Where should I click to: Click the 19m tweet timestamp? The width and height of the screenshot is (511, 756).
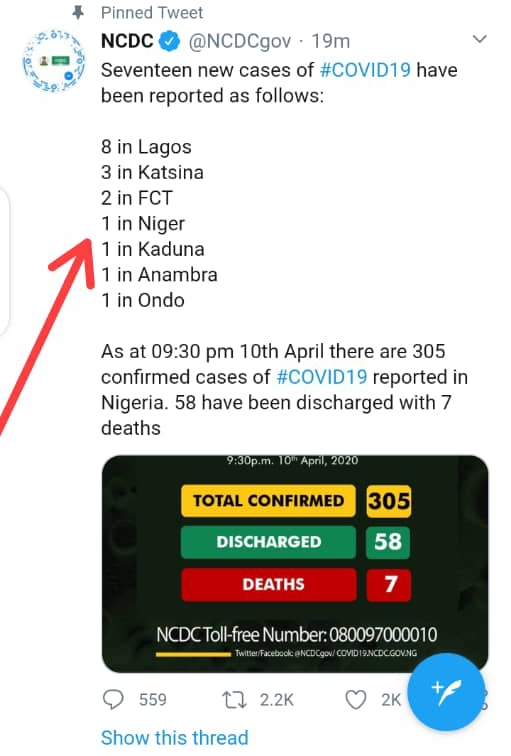click(x=331, y=41)
